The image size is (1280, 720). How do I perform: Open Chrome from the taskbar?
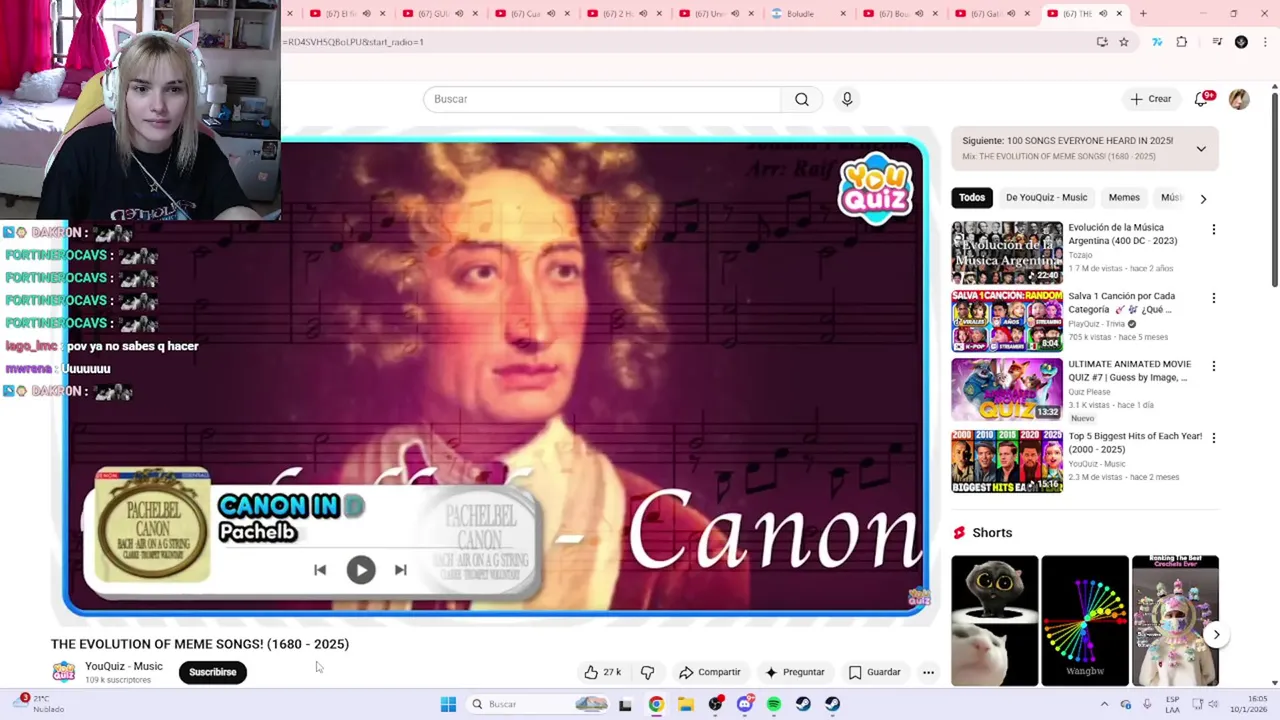(x=656, y=704)
